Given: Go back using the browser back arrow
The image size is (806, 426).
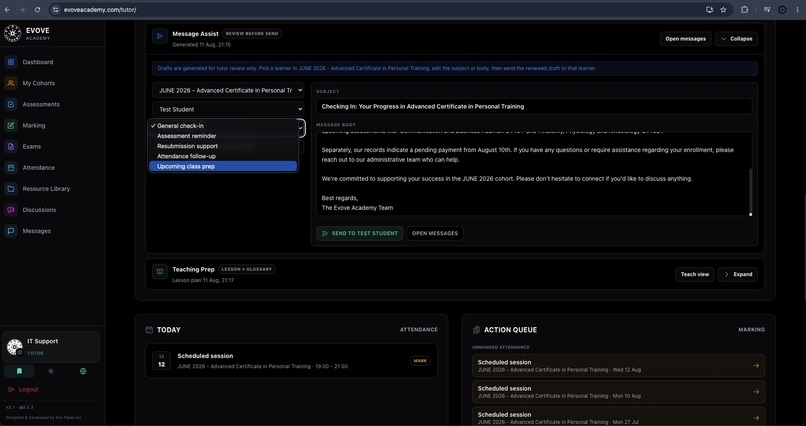Looking at the screenshot, I should point(7,9).
